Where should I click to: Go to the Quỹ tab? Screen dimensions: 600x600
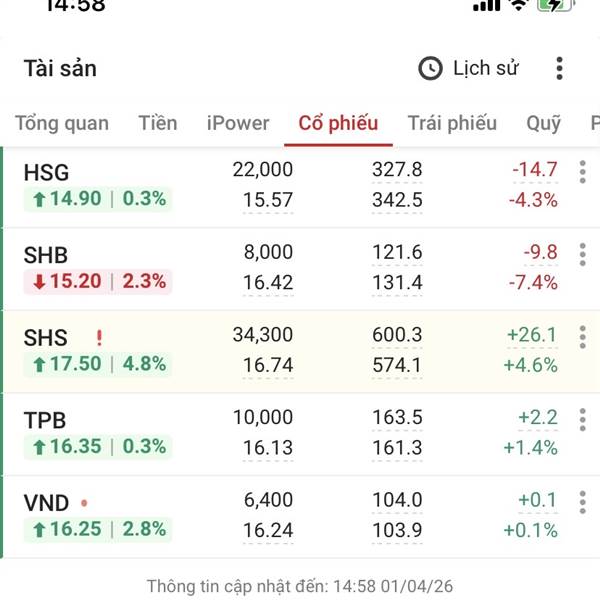(543, 123)
